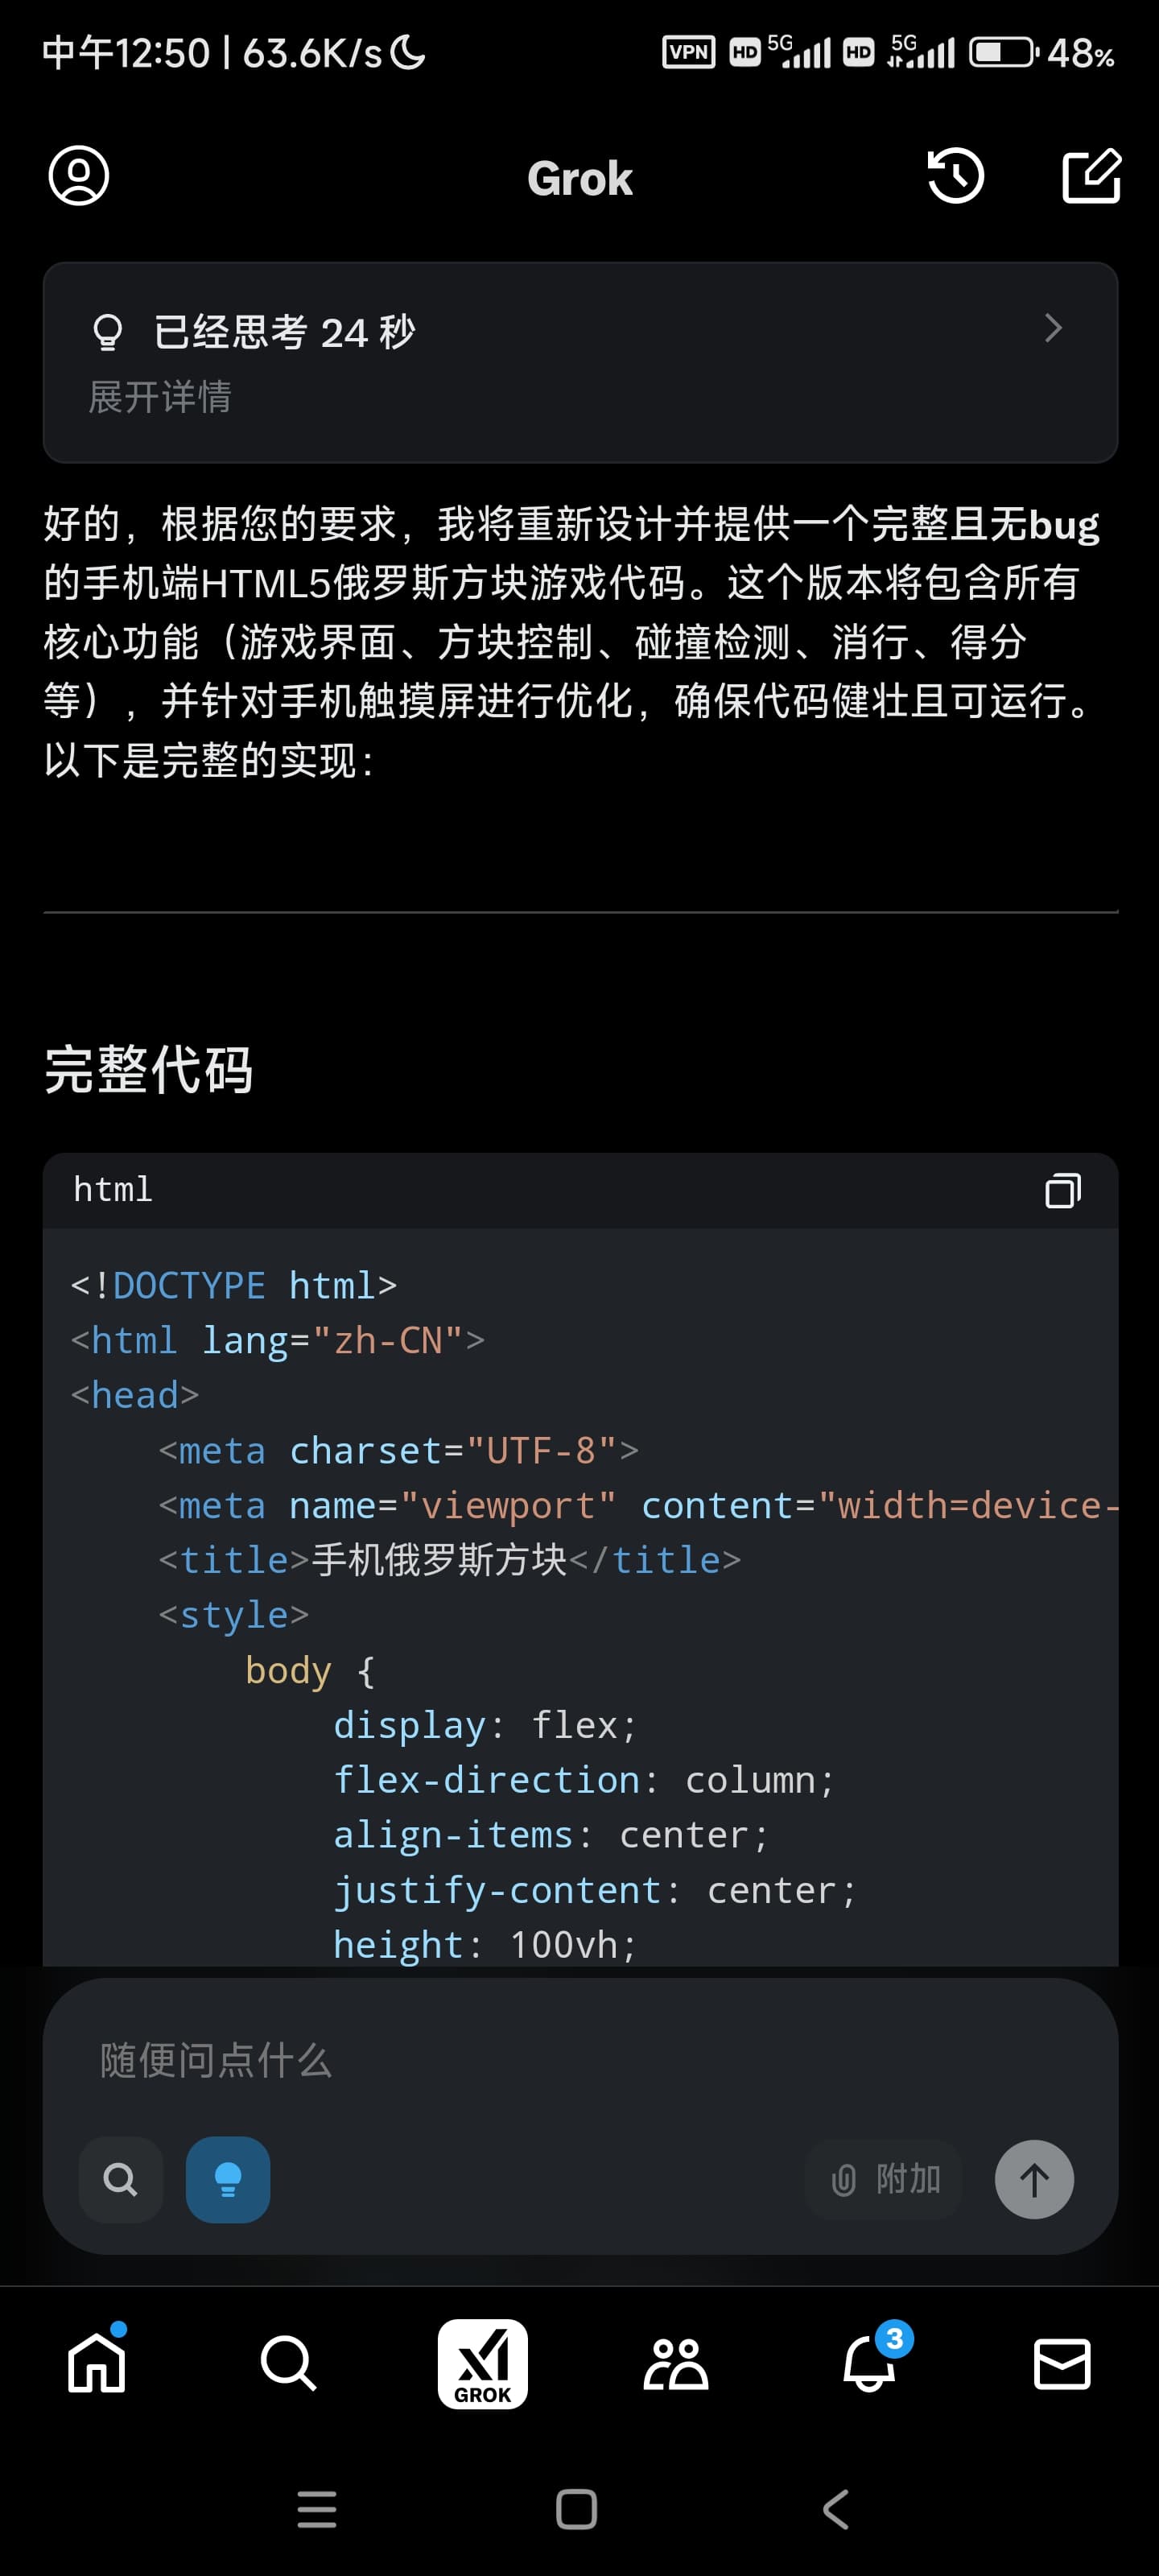Screen dimensions: 1159x2576
Task: Open Messages envelope tab
Action: (1062, 2364)
